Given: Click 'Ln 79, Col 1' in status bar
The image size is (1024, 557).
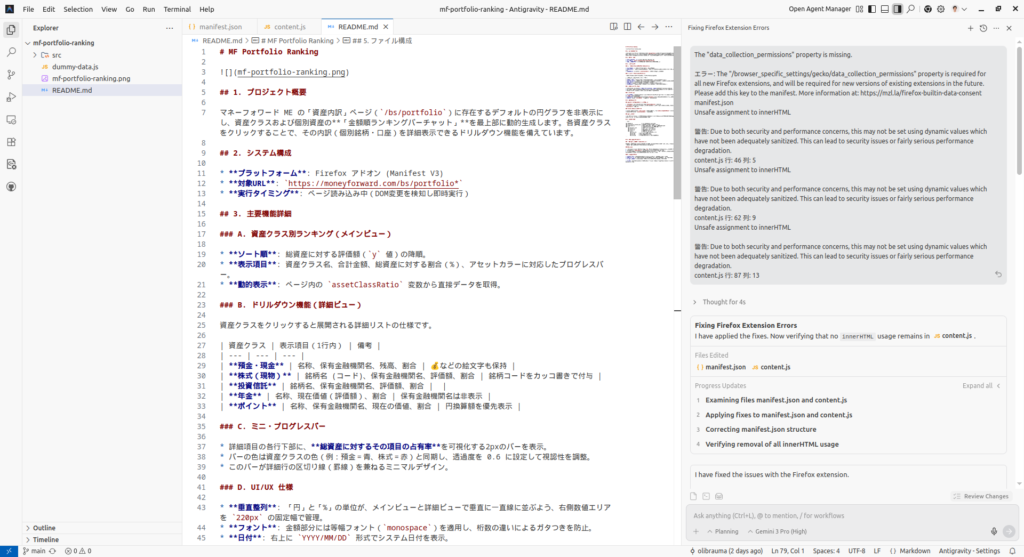Looking at the screenshot, I should 788,551.
